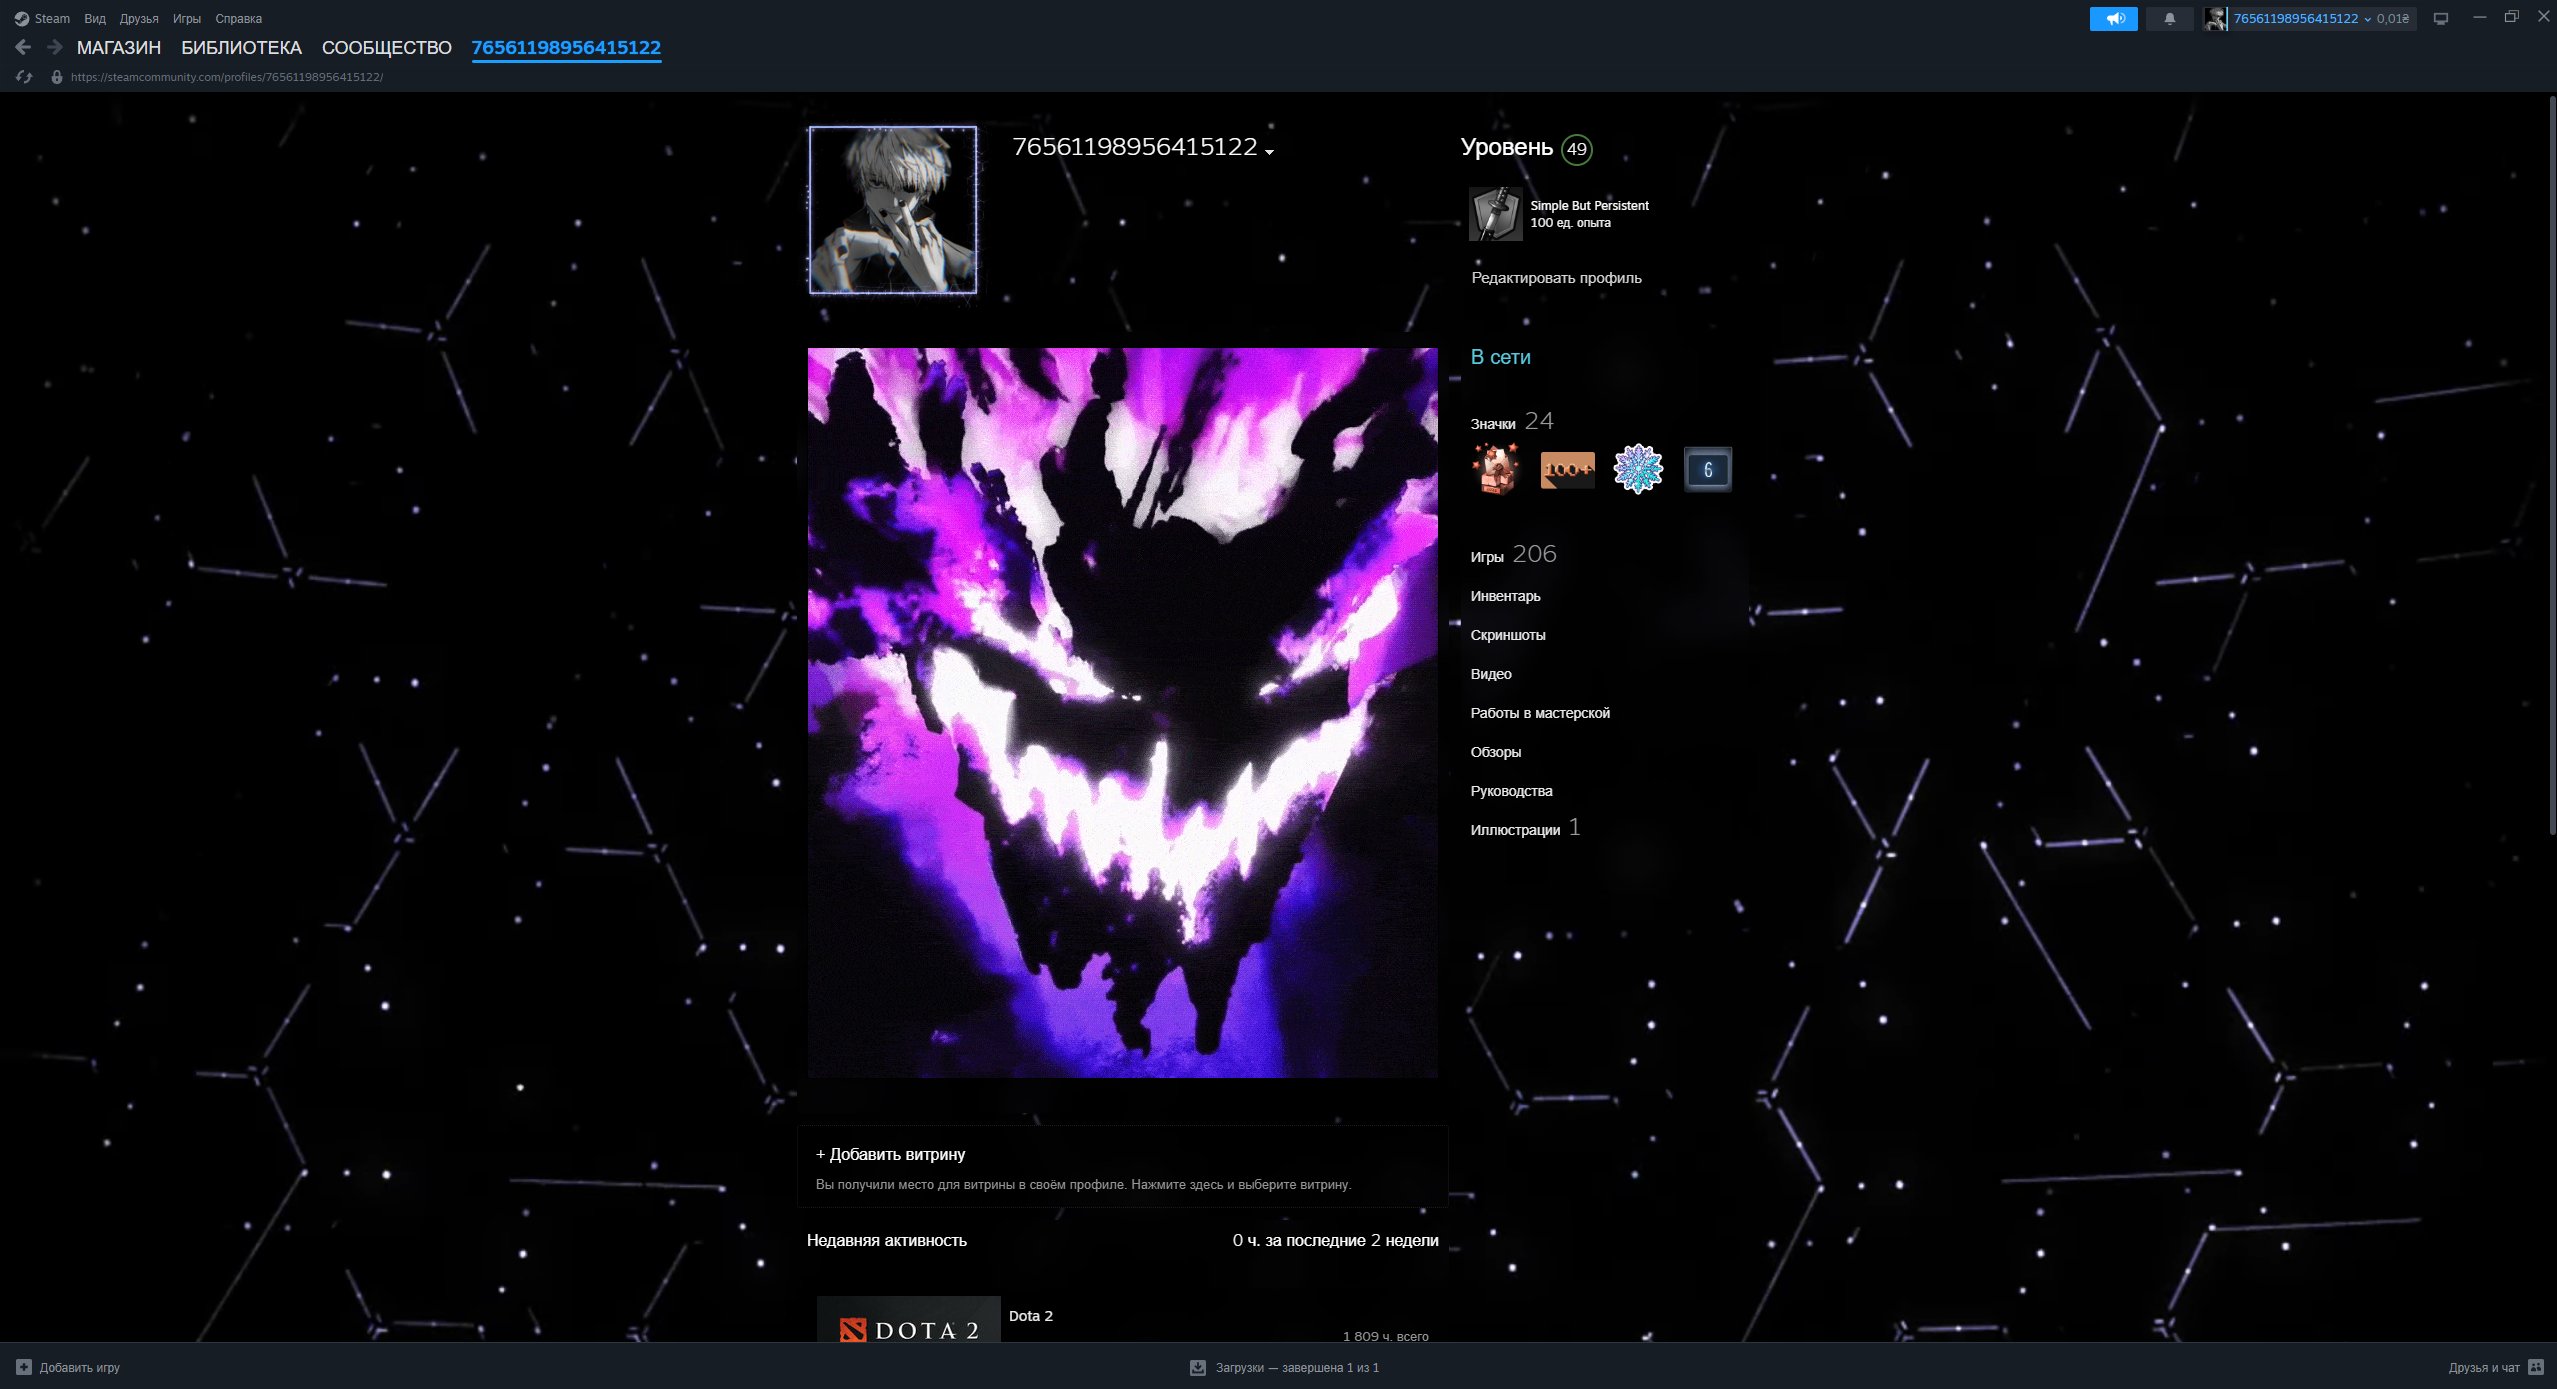
Task: Click the forward navigation arrow
Action: [x=55, y=47]
